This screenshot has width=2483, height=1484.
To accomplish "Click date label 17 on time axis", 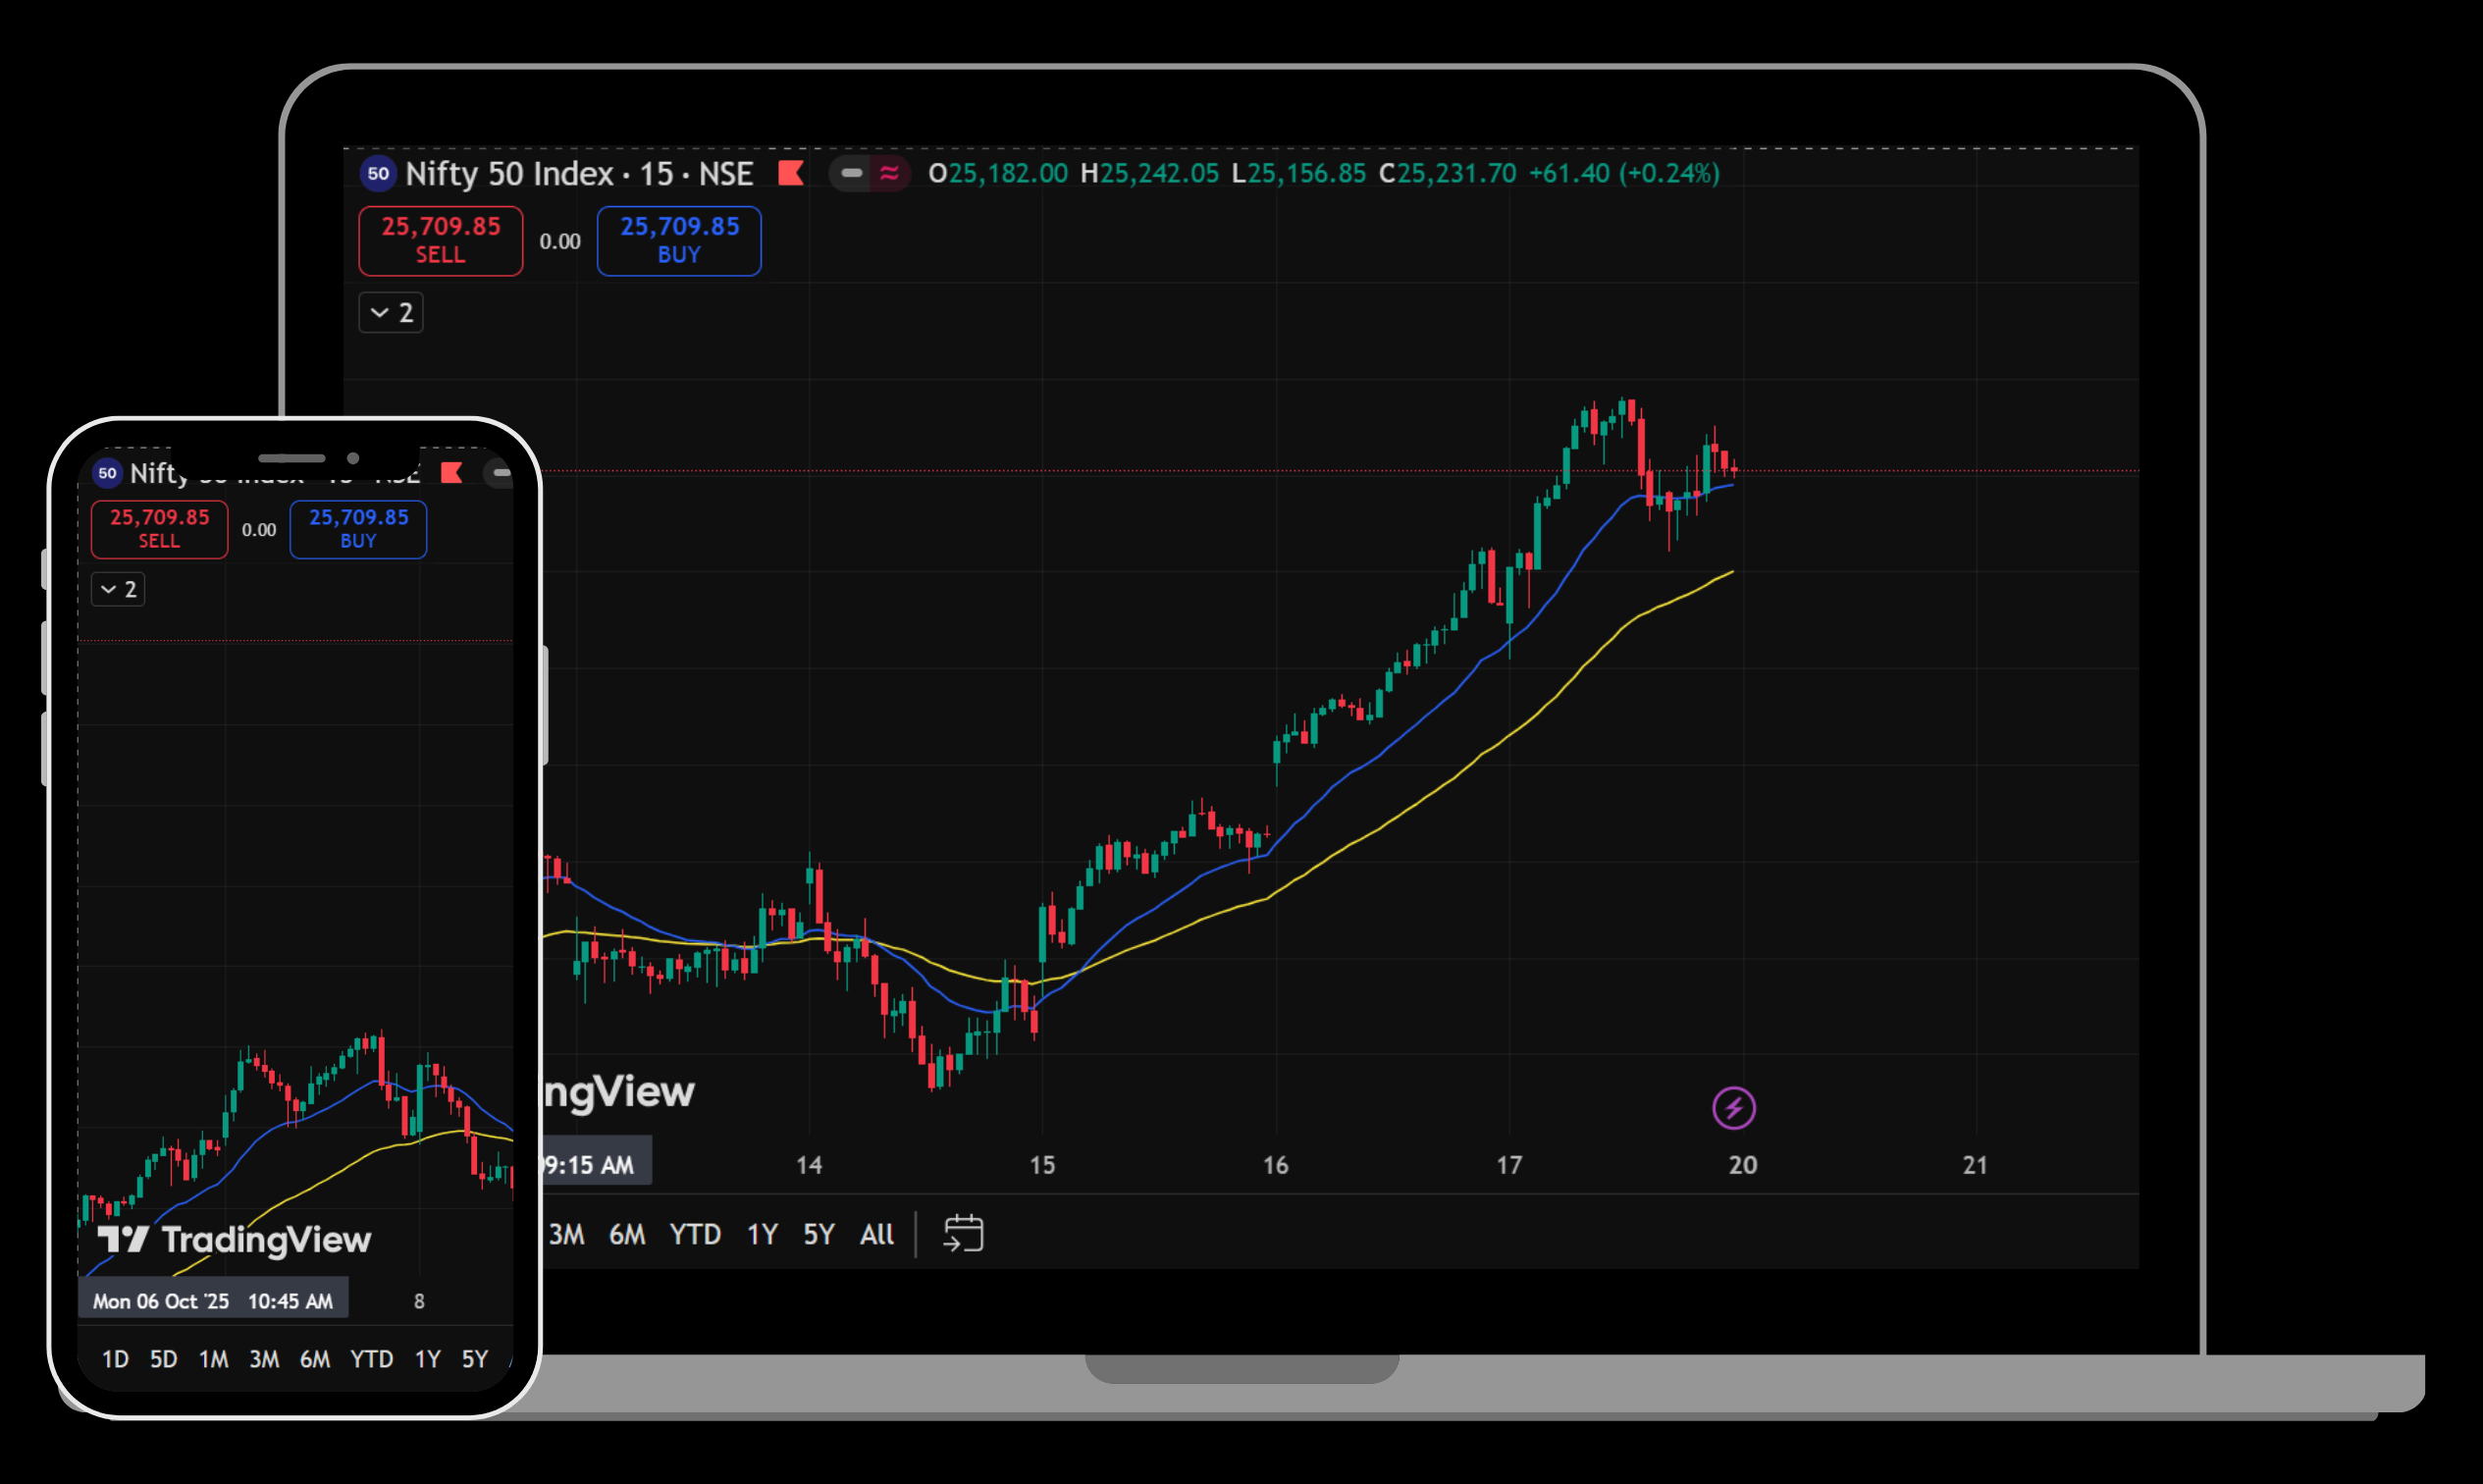I will (1508, 1165).
